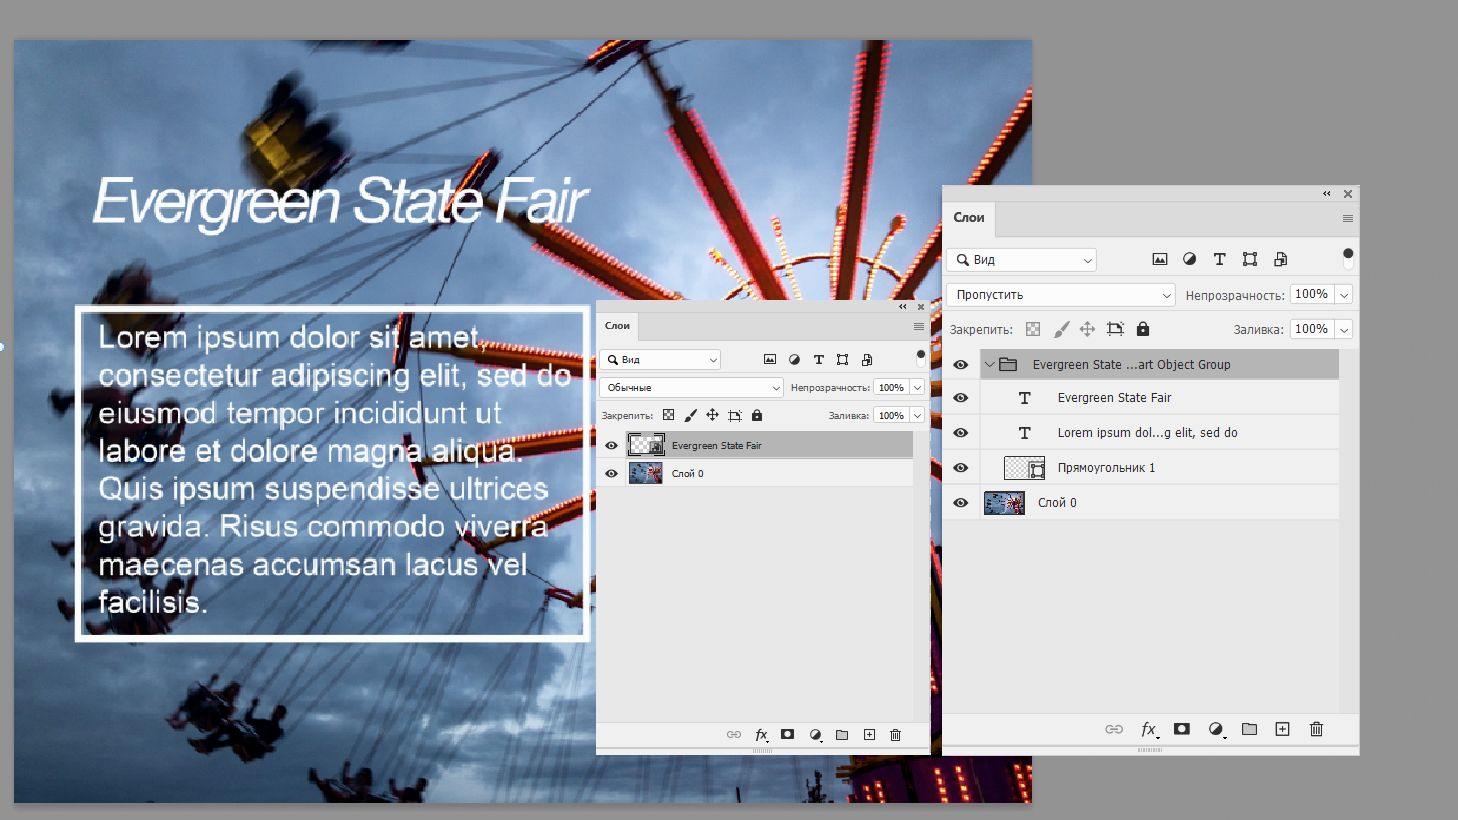Filter by type layers in small Слои panel
1458x820 pixels.
point(818,359)
